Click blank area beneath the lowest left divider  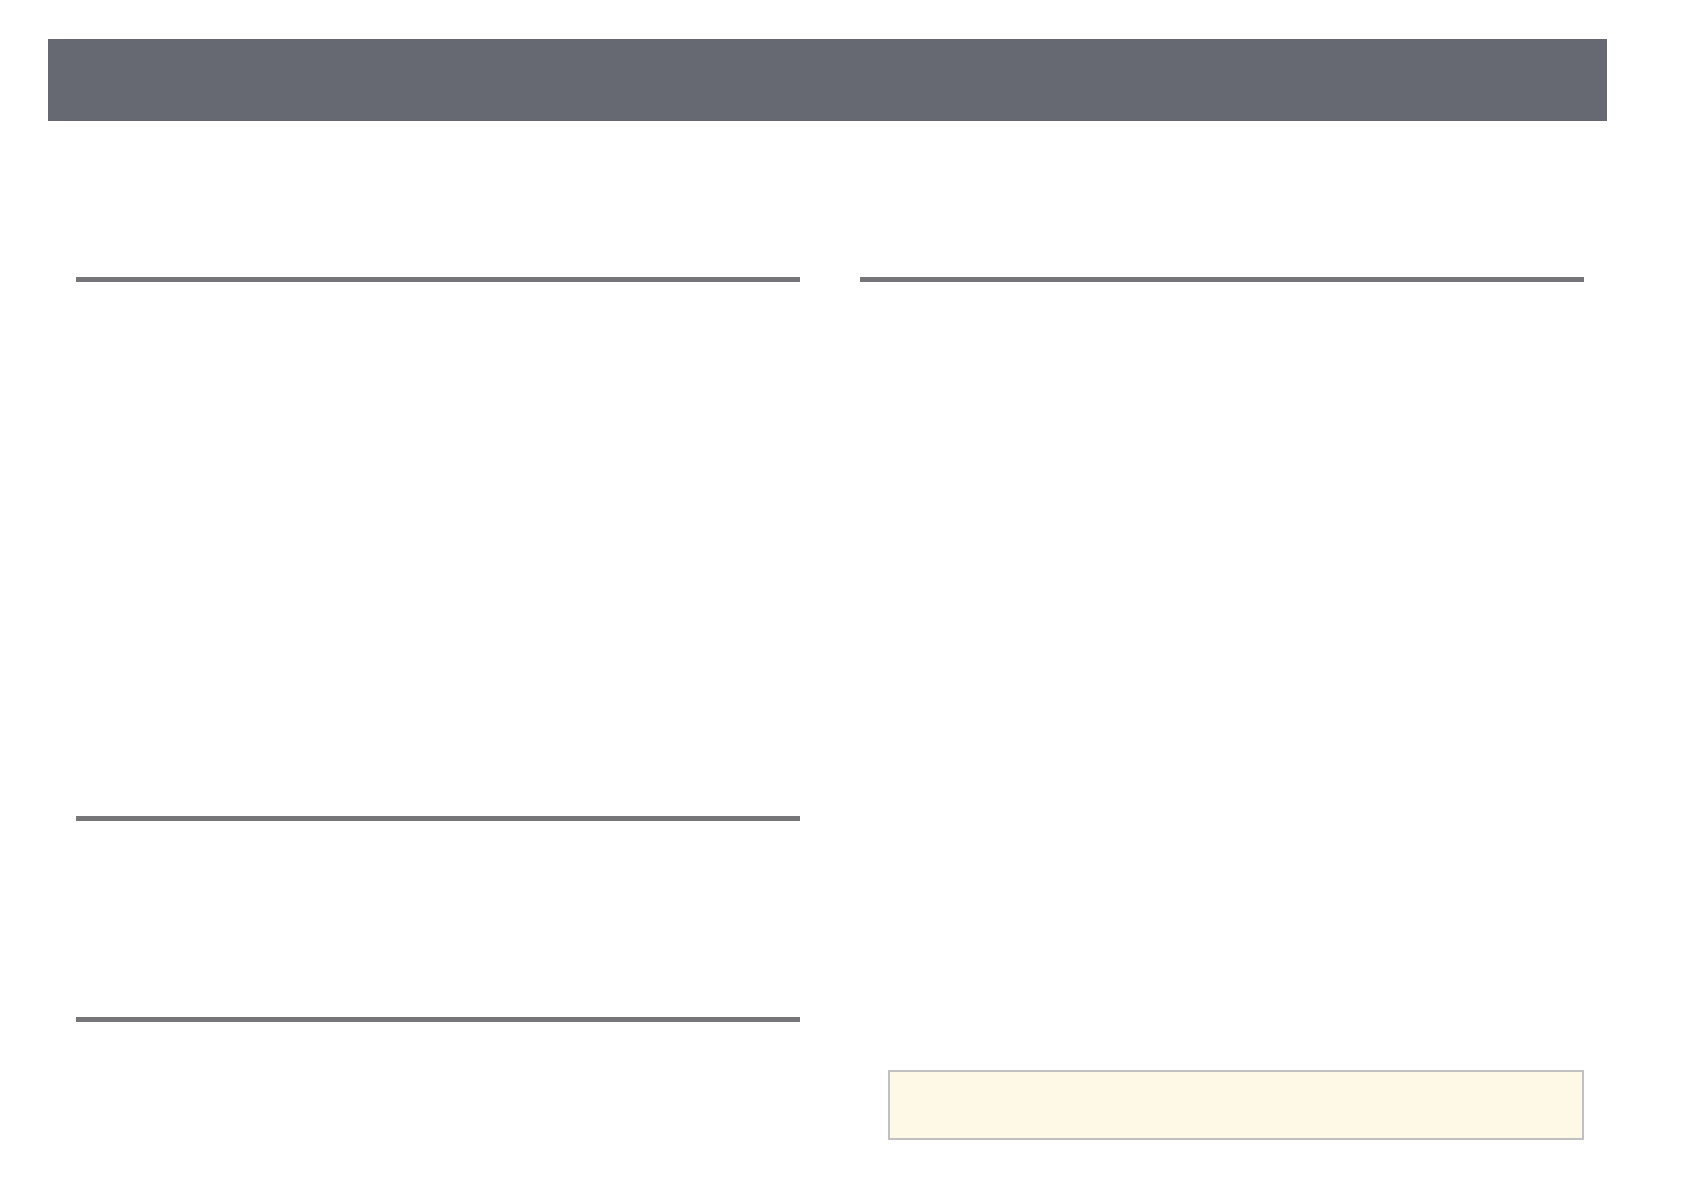point(437,1100)
